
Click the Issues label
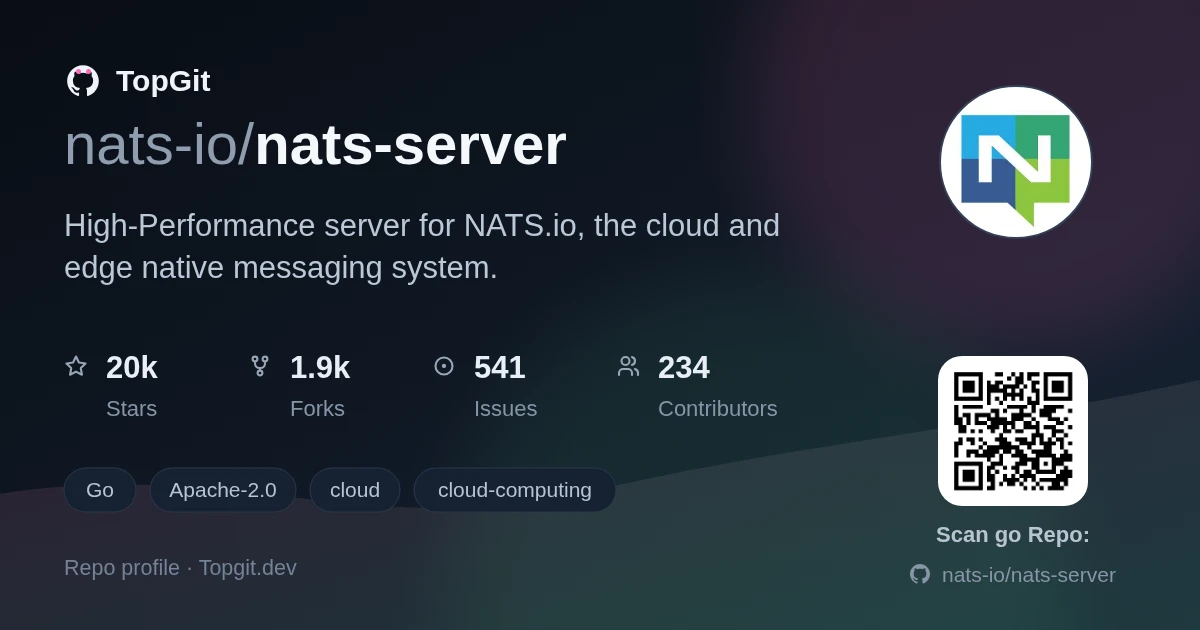505,409
